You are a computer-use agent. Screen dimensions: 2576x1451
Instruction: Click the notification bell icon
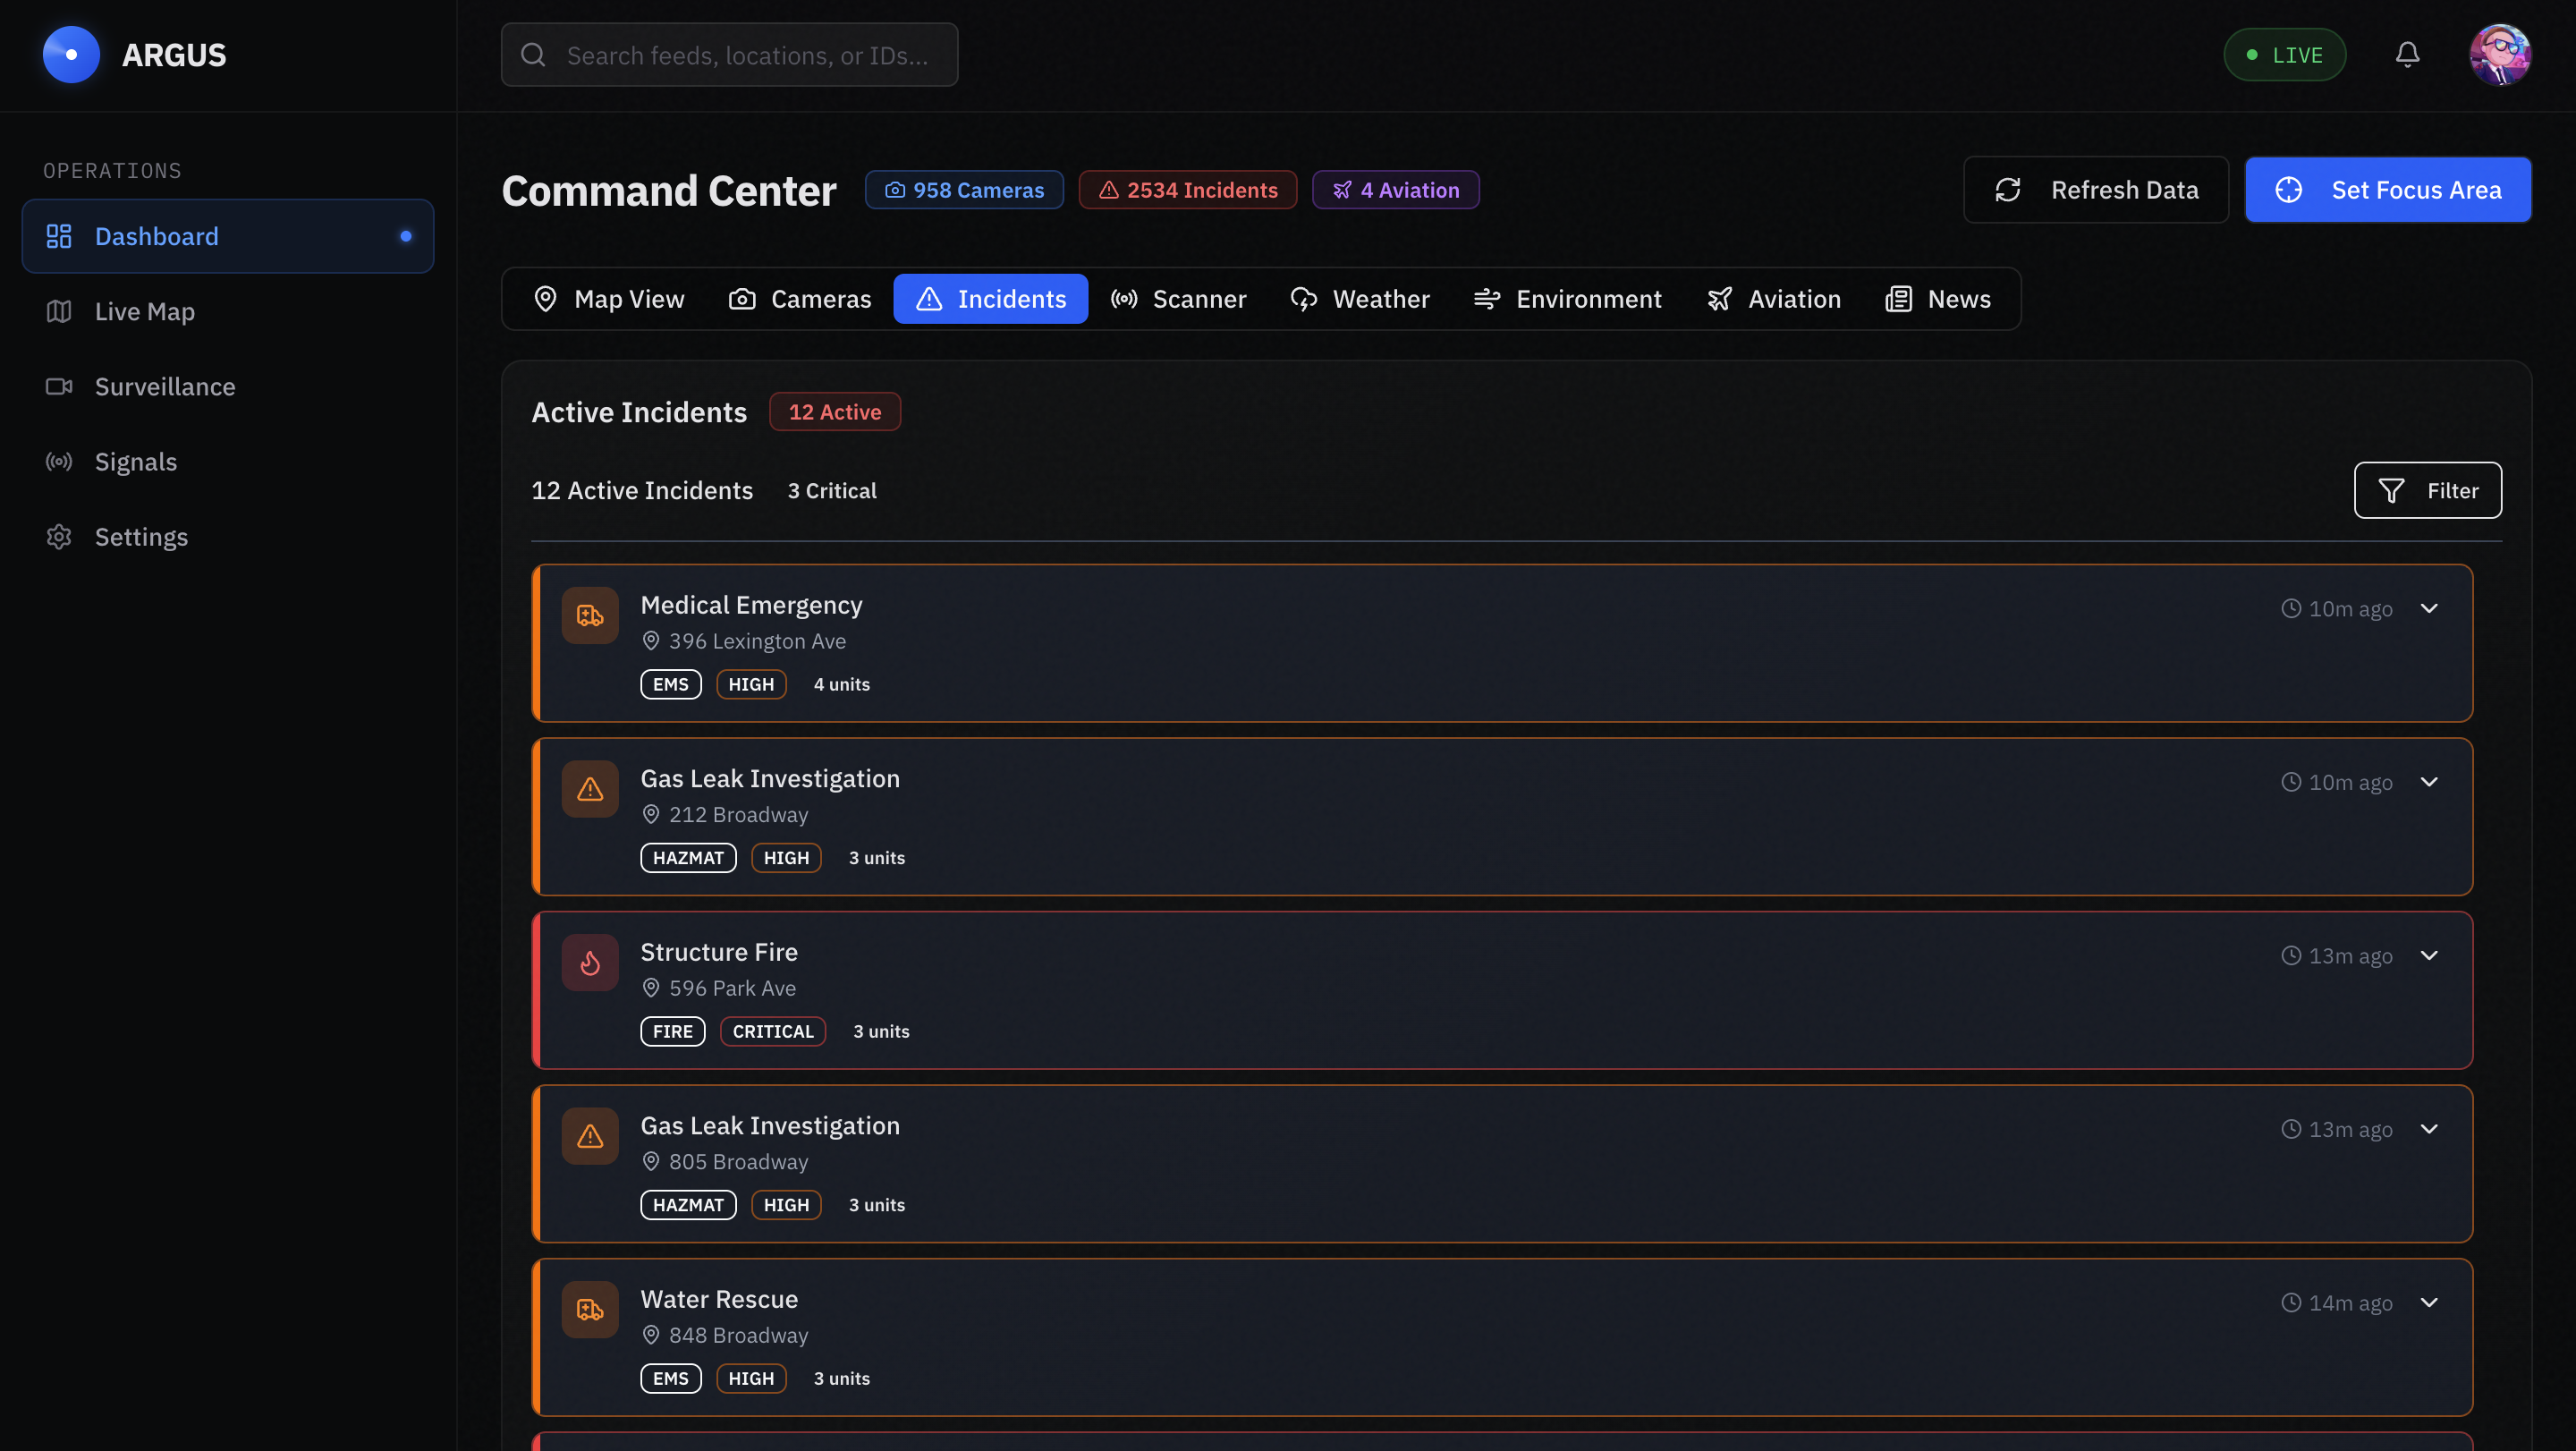click(x=2407, y=55)
